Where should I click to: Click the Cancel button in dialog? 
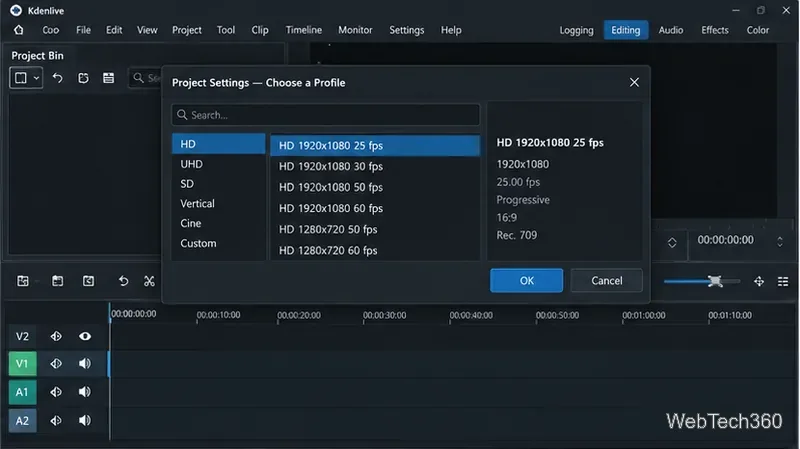[607, 281]
